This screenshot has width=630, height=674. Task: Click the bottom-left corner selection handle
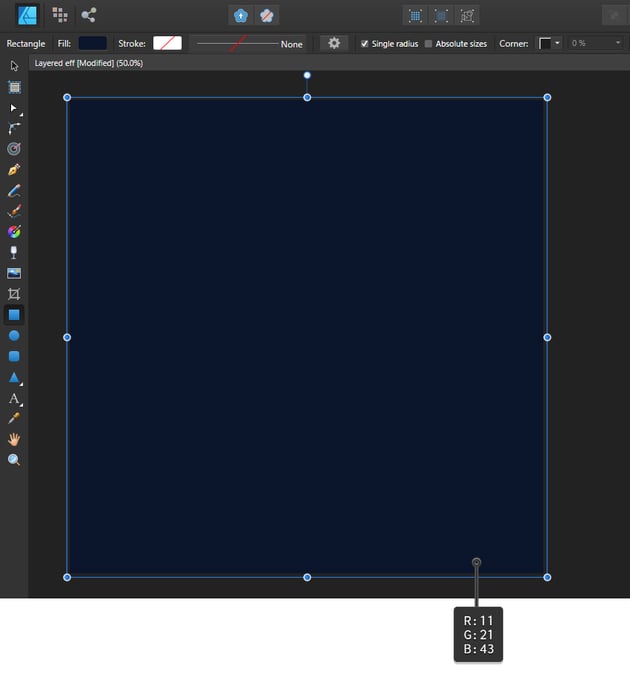67,577
